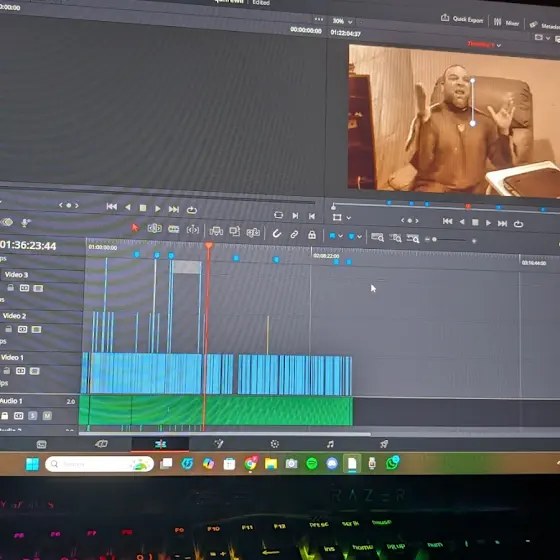Screen dimensions: 560x560
Task: Click the Overwrite Clip toolbar icon
Action: tap(235, 231)
